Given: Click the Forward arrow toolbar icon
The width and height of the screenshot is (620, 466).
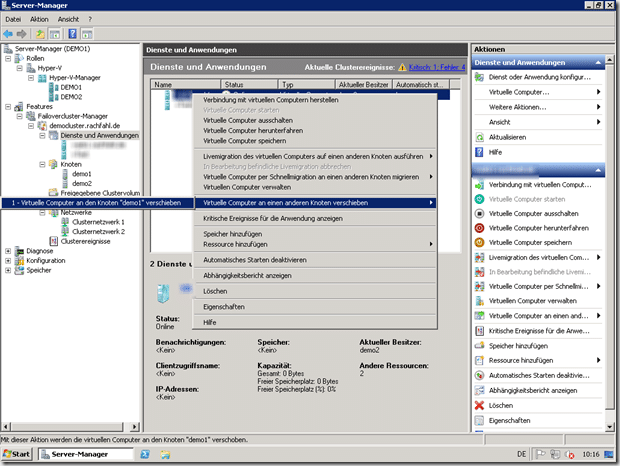Looking at the screenshot, I should 21,34.
